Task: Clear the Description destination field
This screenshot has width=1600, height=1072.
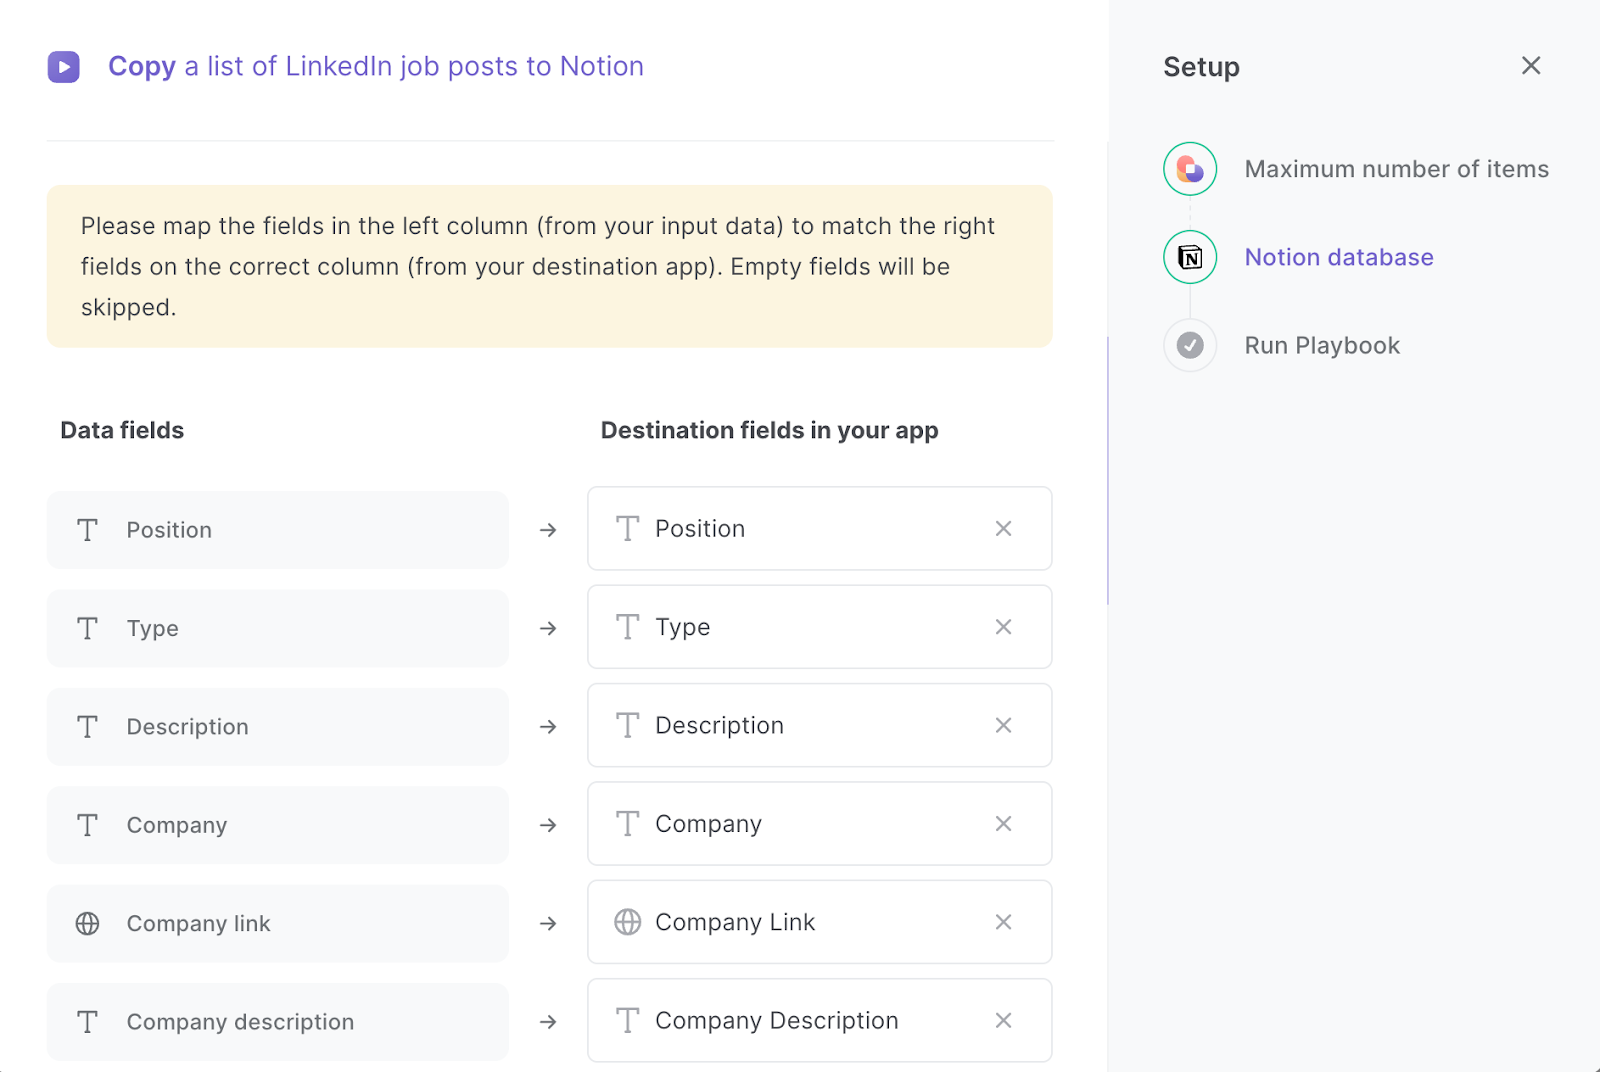Action: [x=1004, y=725]
